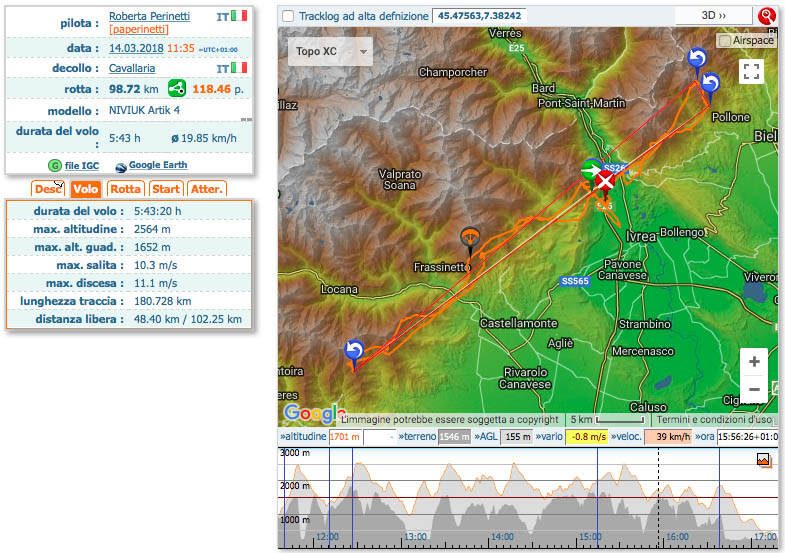
Task: Click the turnpoint marker near Locana
Action: [x=353, y=350]
